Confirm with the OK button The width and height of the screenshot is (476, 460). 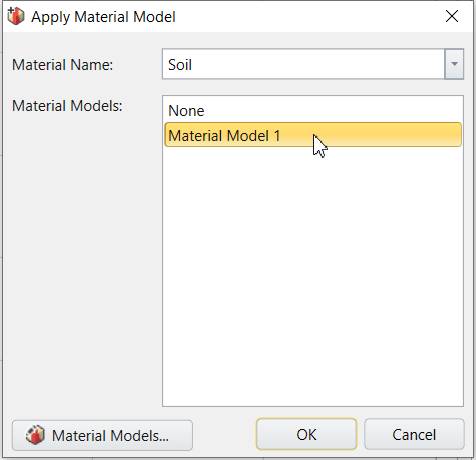[306, 435]
